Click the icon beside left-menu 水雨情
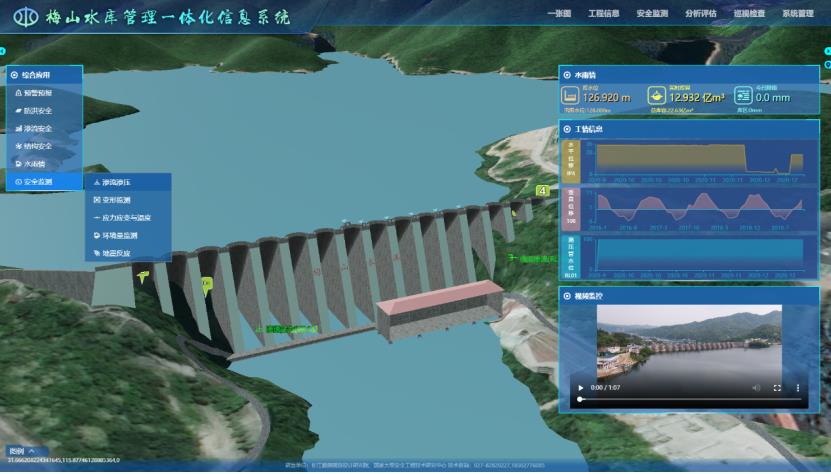Screen dimensions: 831x474 [x=19, y=164]
